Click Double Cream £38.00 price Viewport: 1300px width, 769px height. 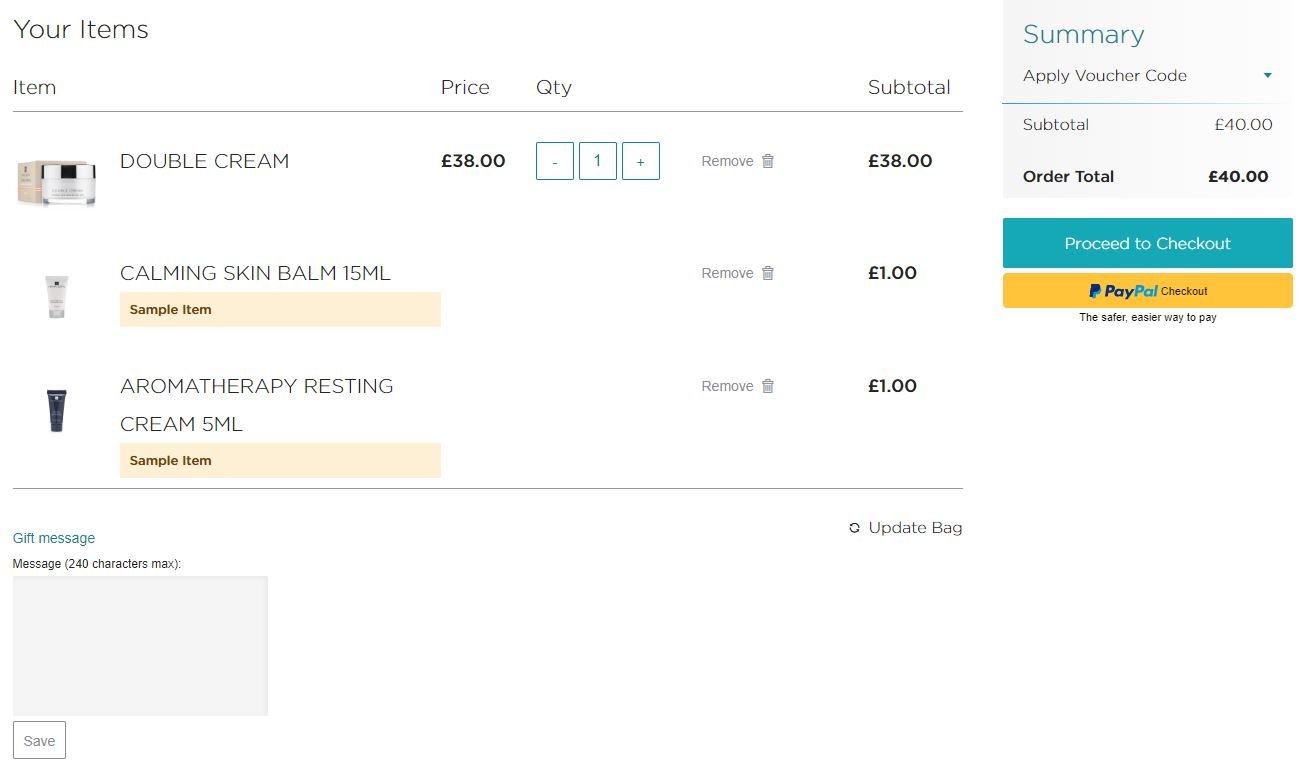pyautogui.click(x=473, y=161)
